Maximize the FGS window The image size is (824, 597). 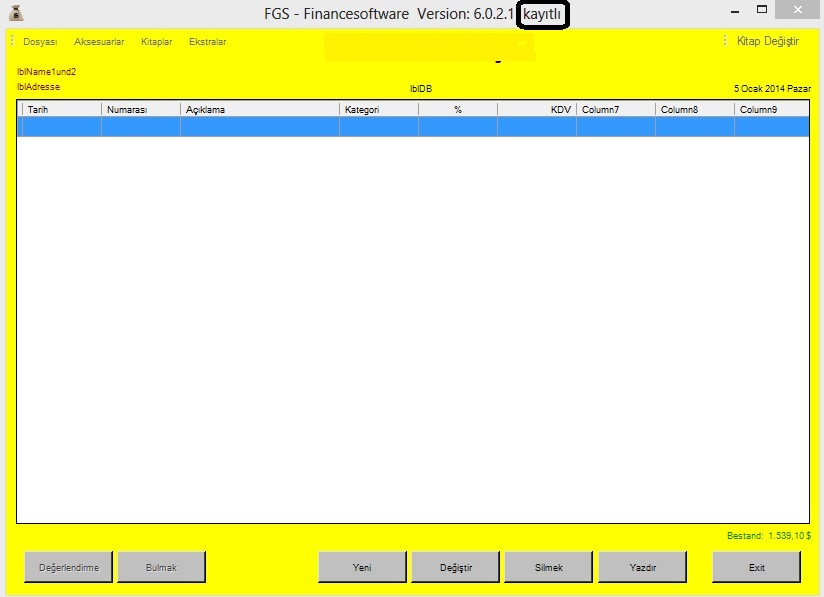pyautogui.click(x=762, y=10)
